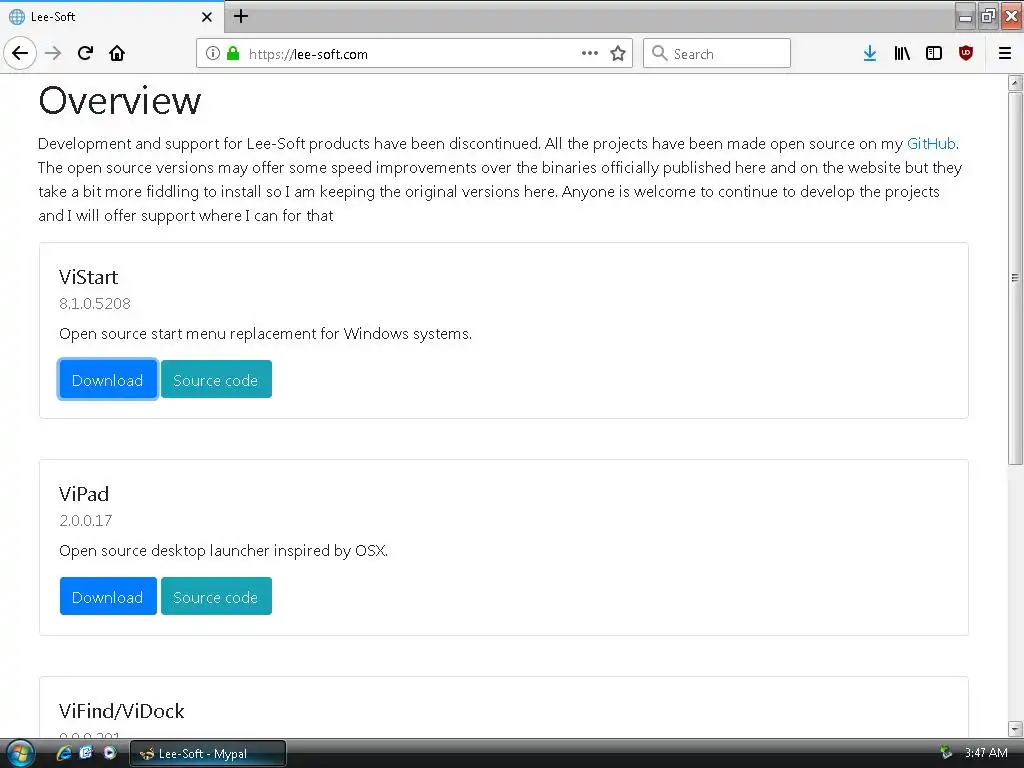The width and height of the screenshot is (1024, 768).
Task: Select Lee-Soft - Mypal taskbar button
Action: pyautogui.click(x=208, y=754)
